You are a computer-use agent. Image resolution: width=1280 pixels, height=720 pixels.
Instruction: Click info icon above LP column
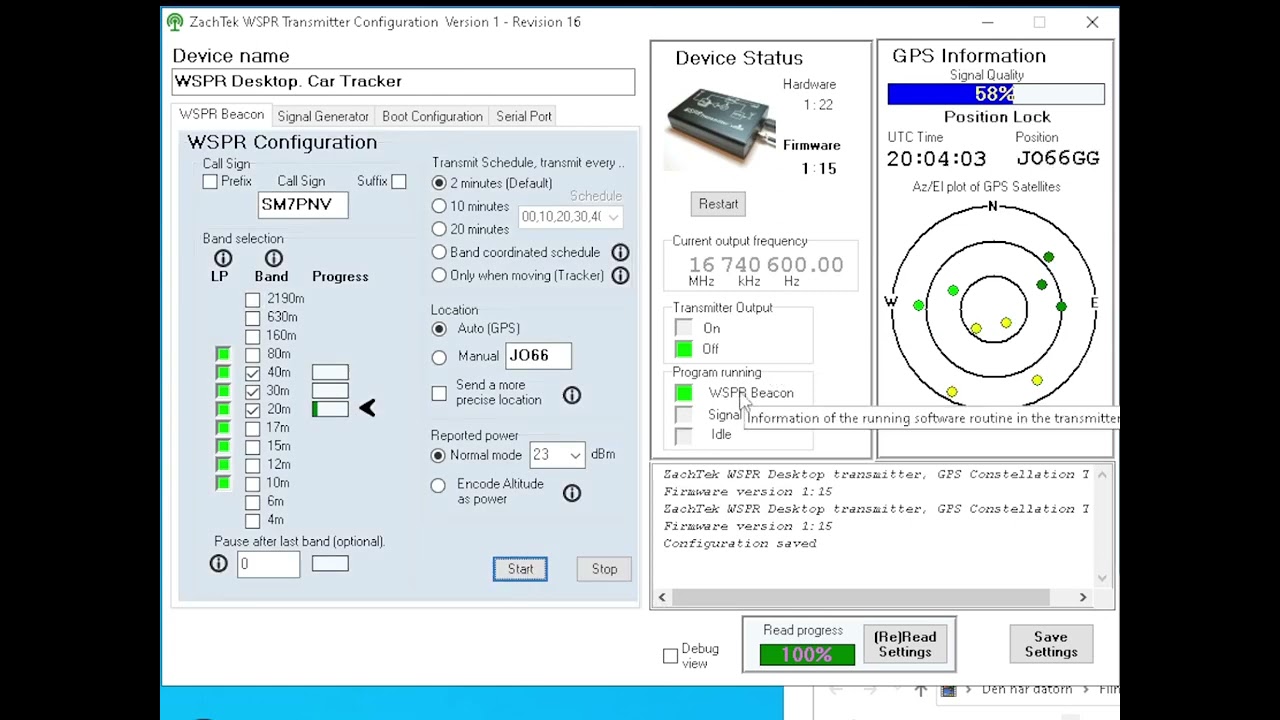tap(223, 259)
